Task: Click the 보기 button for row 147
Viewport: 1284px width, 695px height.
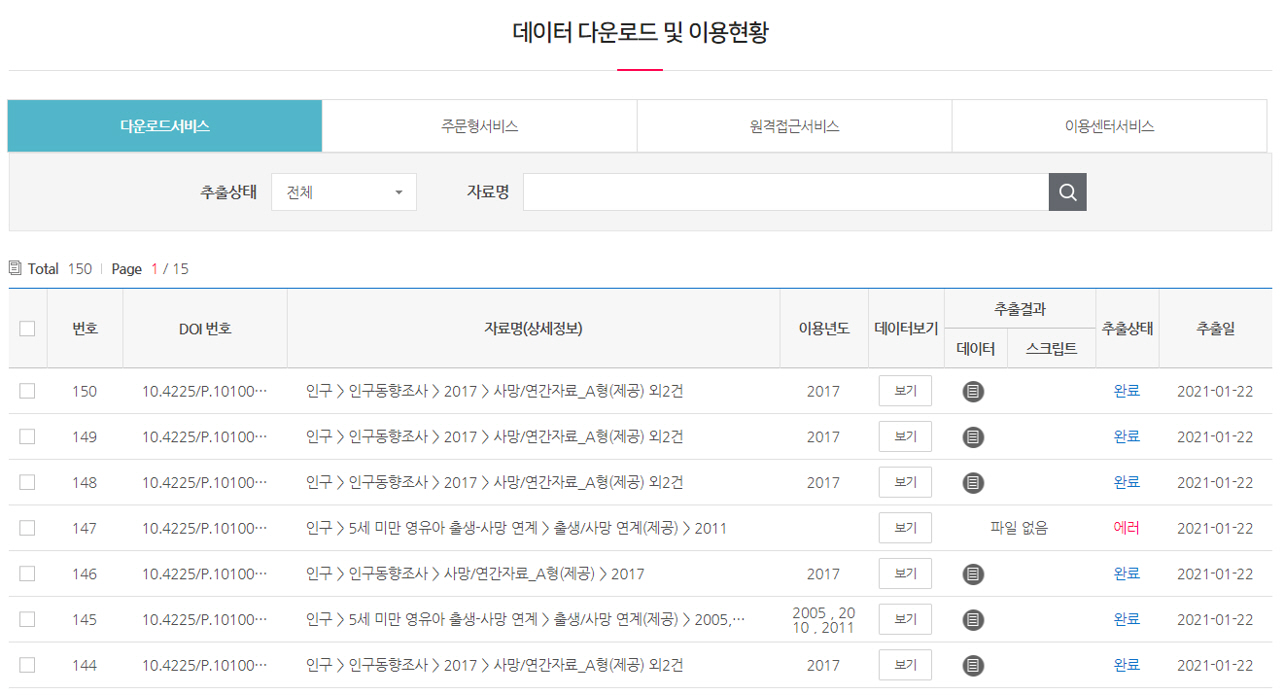Action: click(x=904, y=527)
